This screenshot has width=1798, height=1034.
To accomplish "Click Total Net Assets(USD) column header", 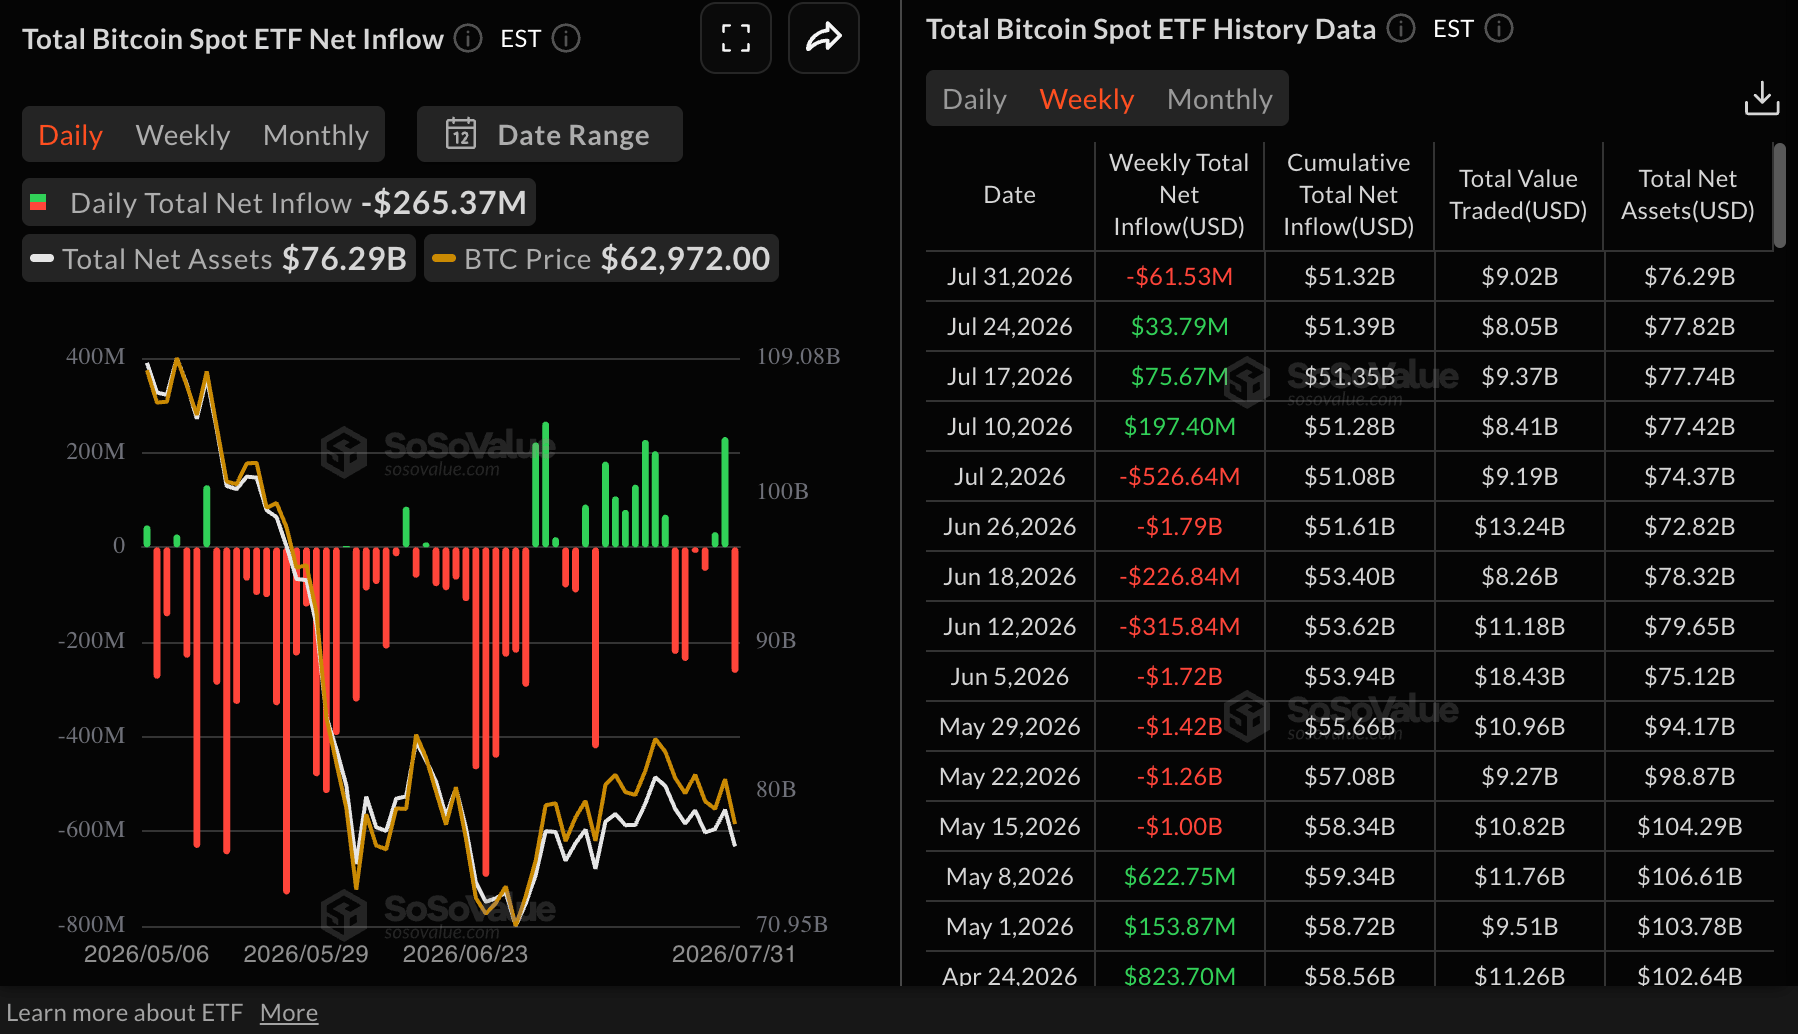I will 1688,195.
